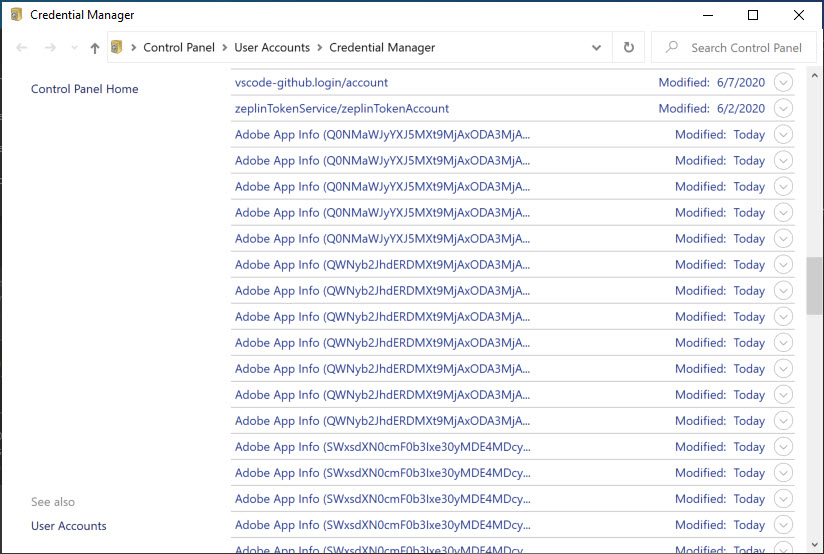Select the first Adobe App Info QWNyb2Jh row

512,264
